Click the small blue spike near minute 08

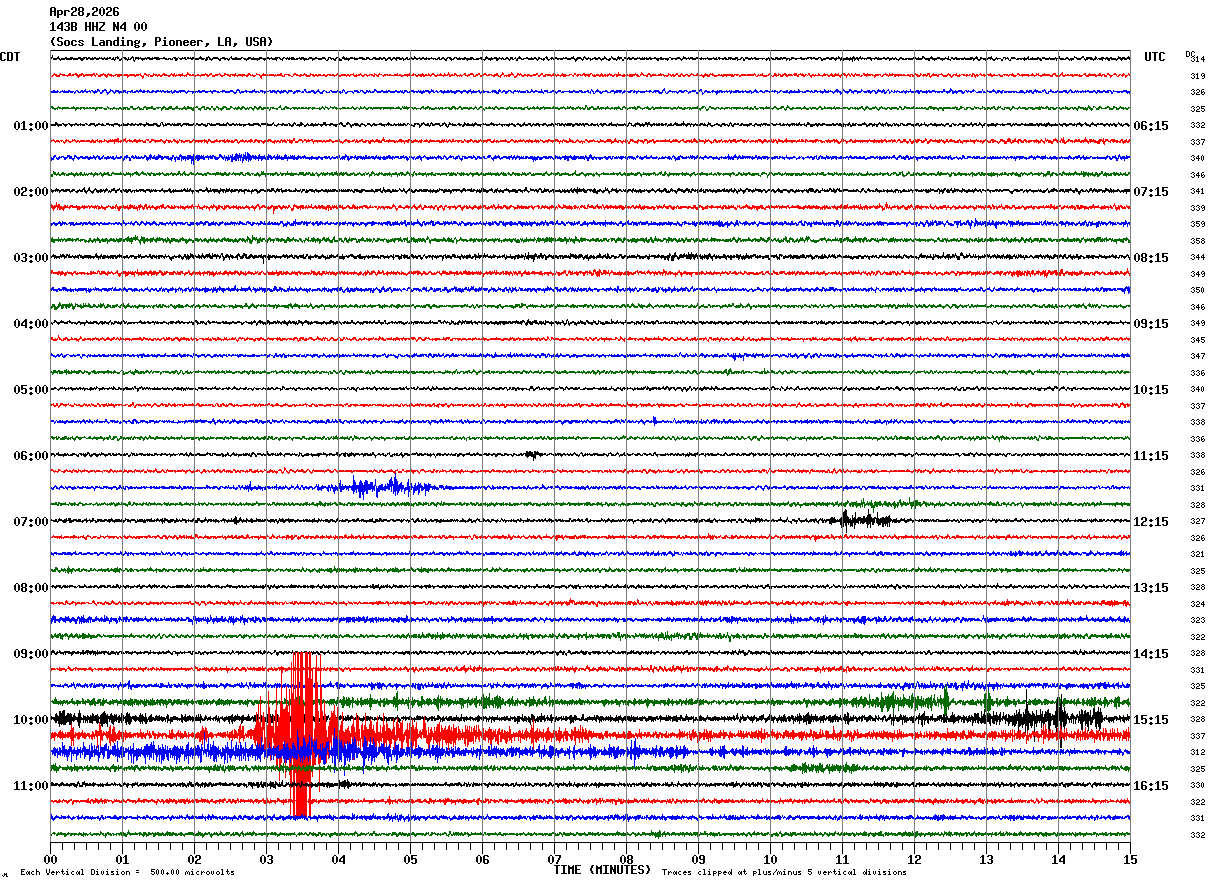[x=655, y=420]
